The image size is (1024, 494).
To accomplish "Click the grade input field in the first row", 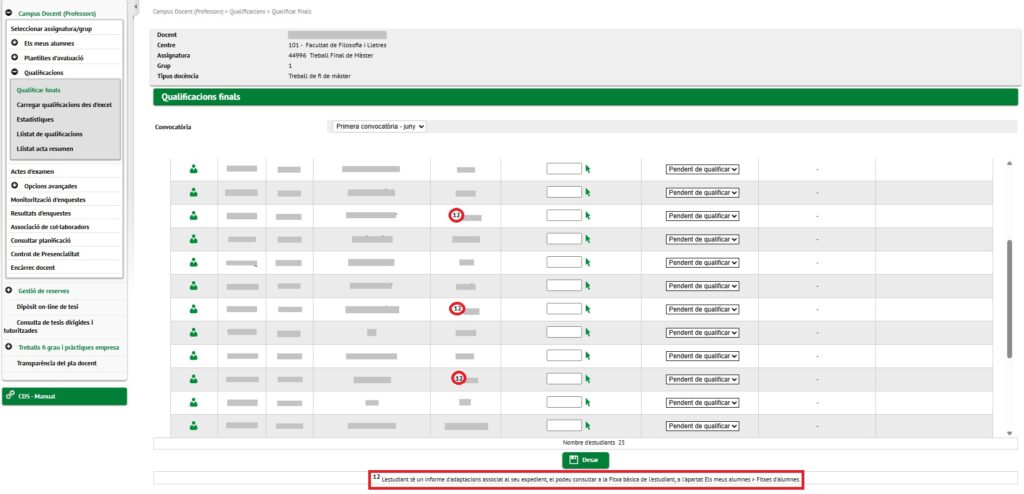I will pos(564,169).
